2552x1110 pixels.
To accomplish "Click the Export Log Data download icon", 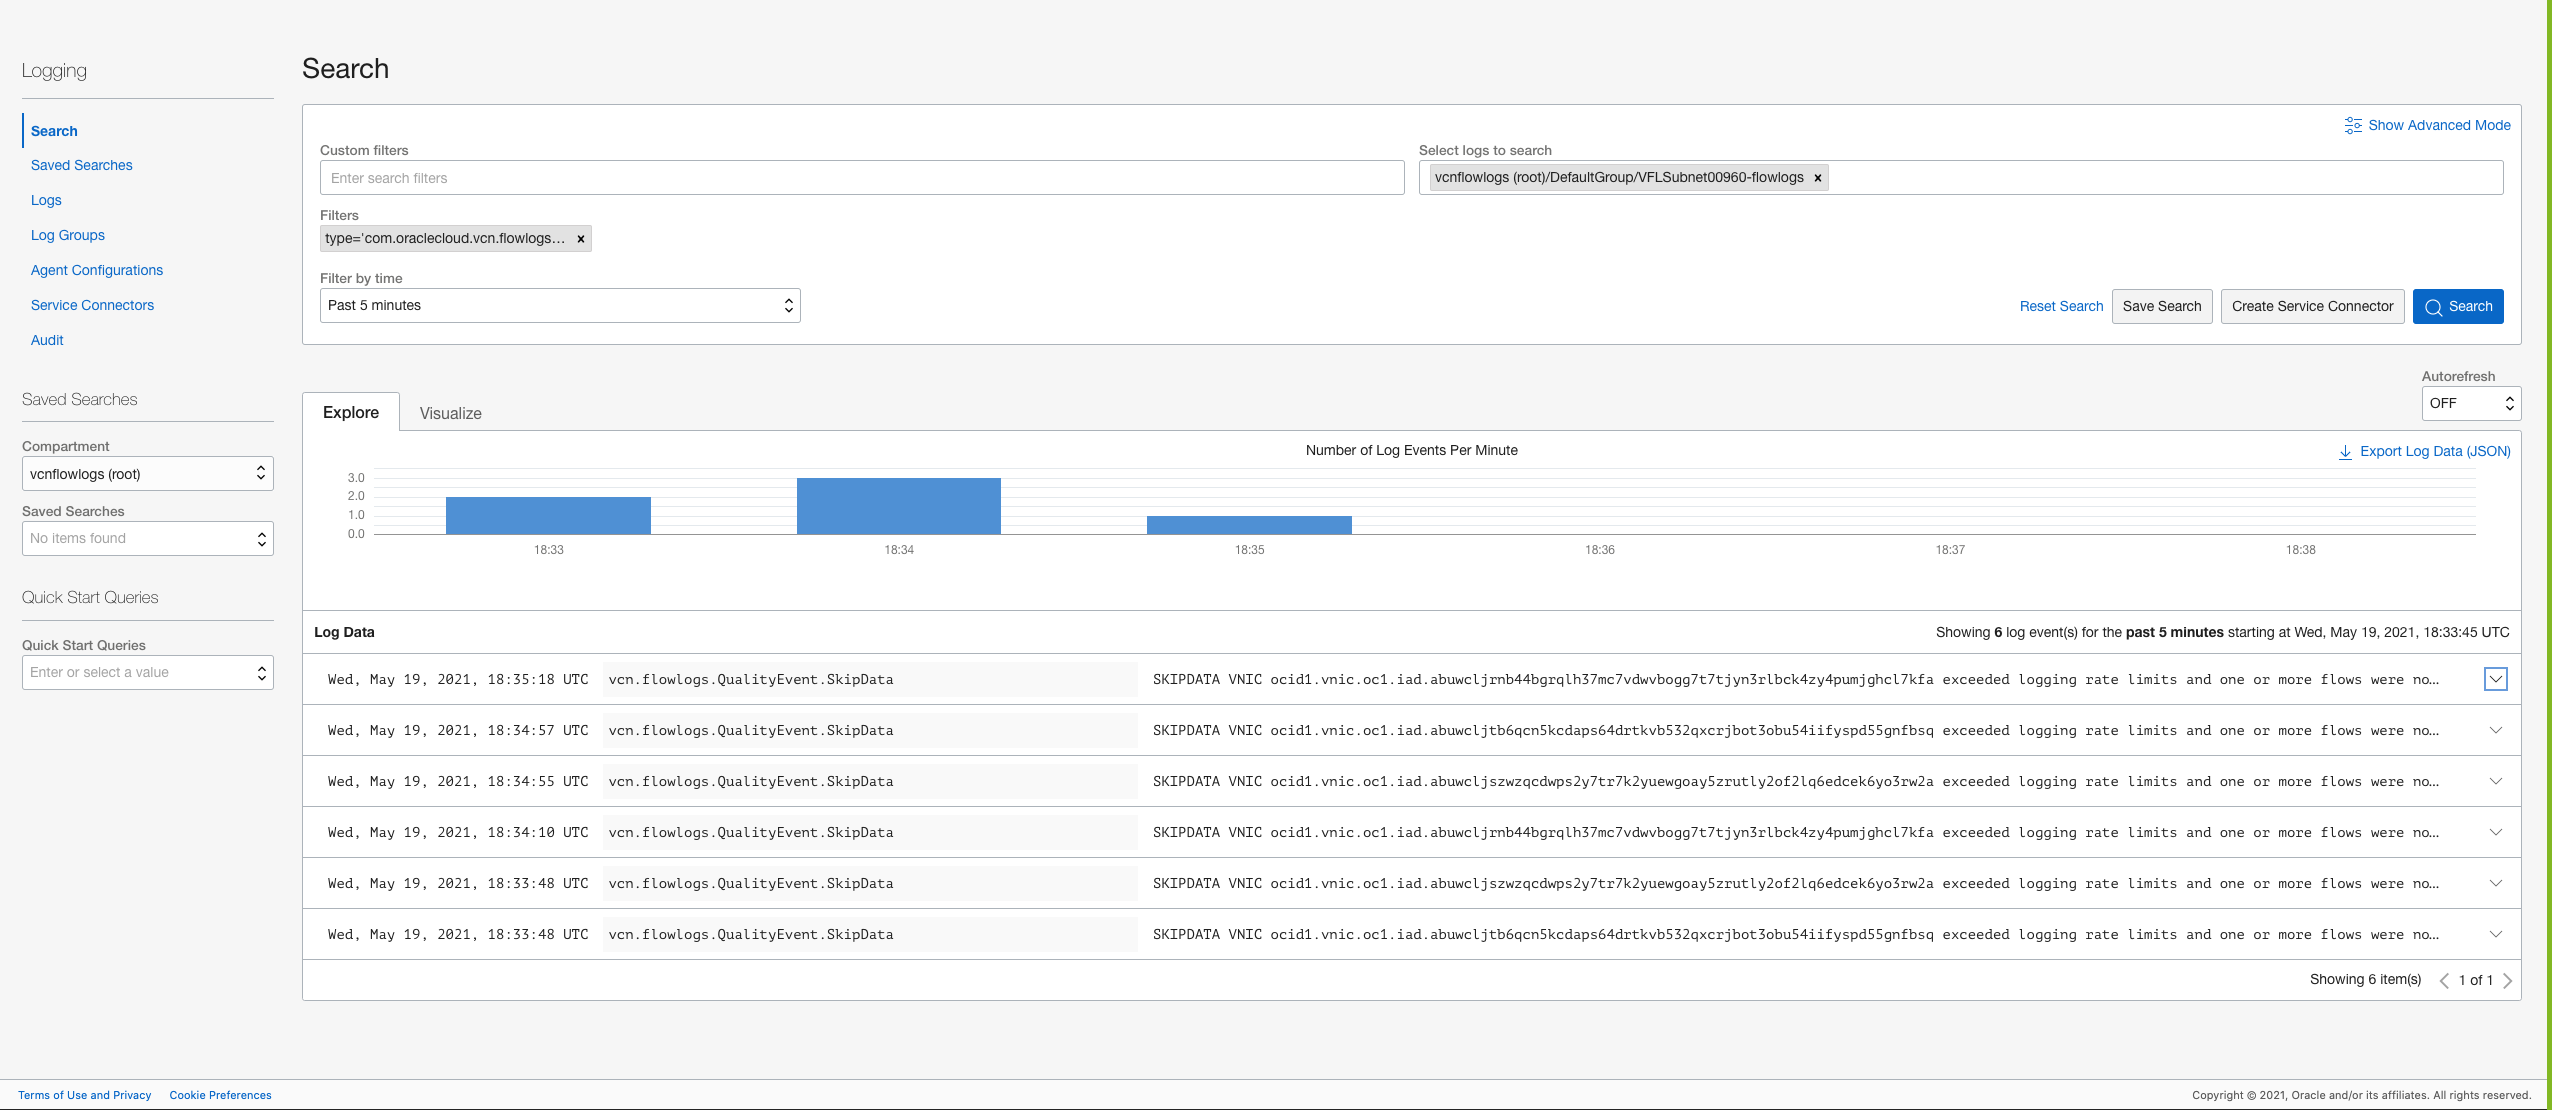I will pyautogui.click(x=2345, y=452).
